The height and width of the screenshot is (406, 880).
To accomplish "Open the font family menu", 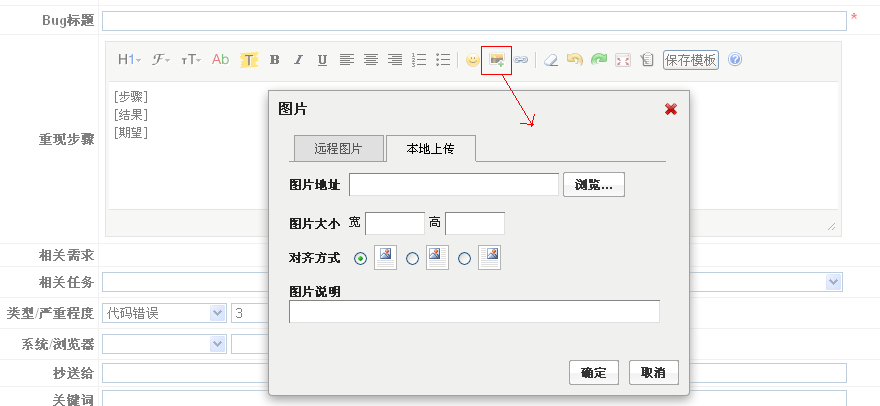I will pos(161,60).
